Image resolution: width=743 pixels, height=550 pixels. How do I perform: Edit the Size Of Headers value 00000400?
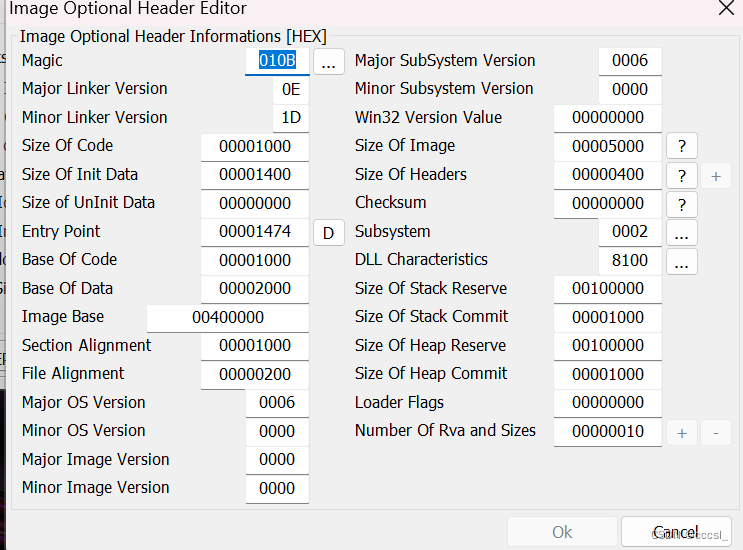click(x=608, y=175)
